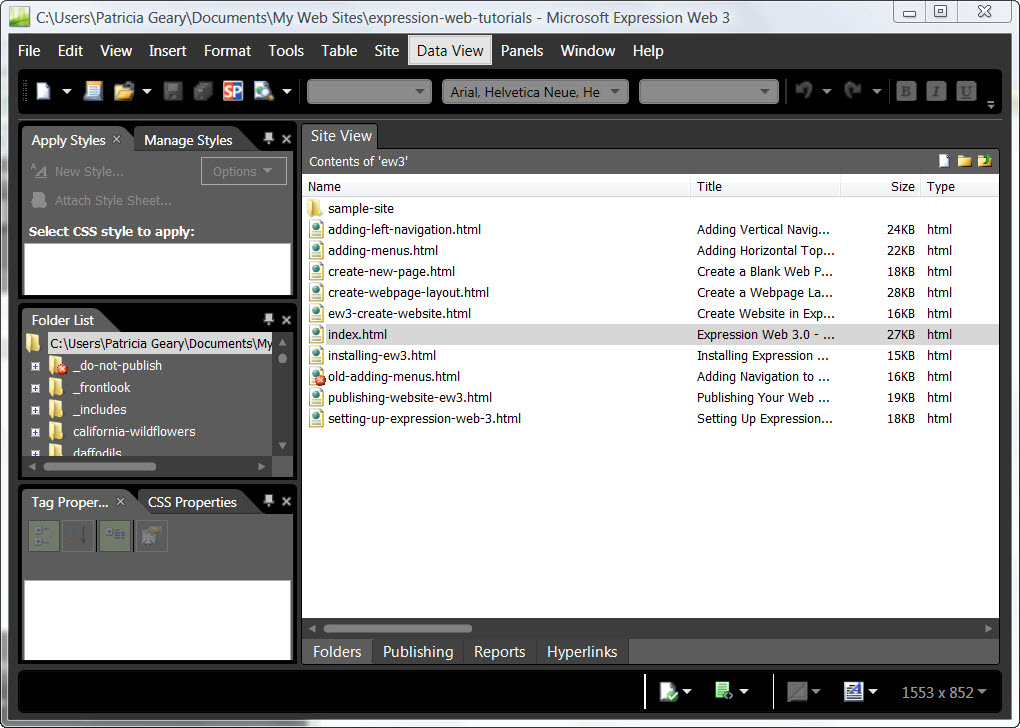Sort files by the Size column header
This screenshot has width=1020, height=728.
[x=880, y=186]
